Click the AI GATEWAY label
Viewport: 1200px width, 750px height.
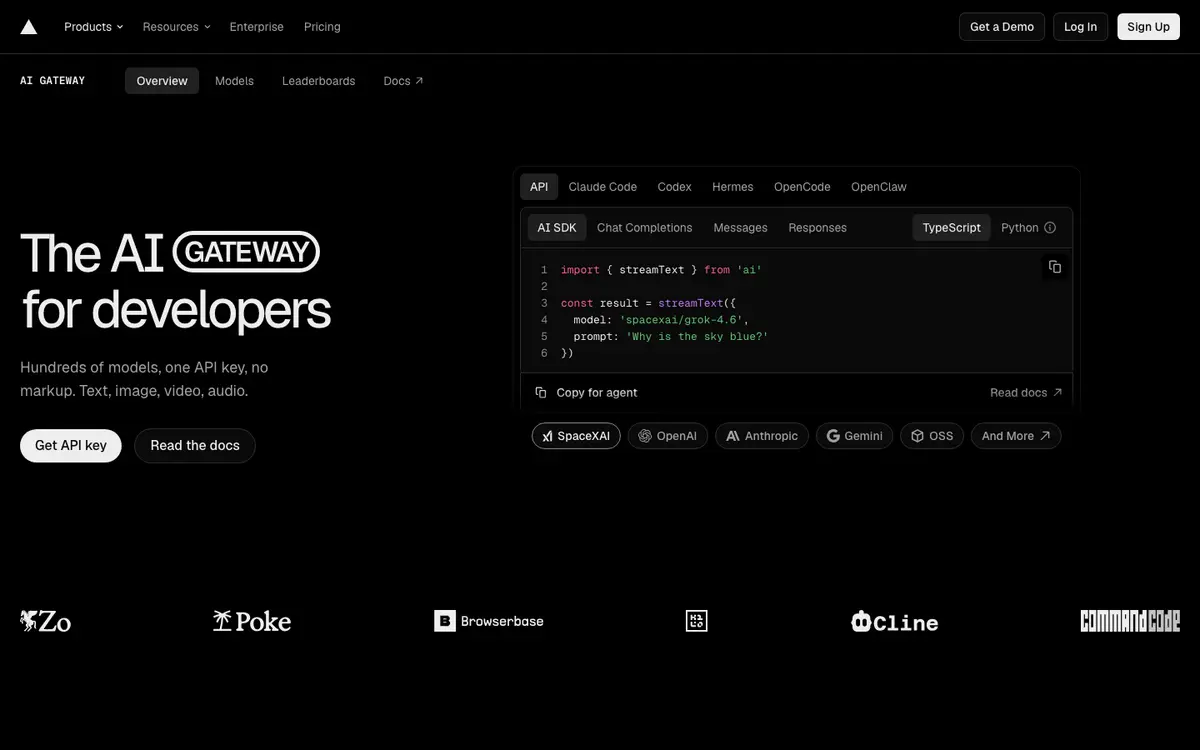coord(53,81)
